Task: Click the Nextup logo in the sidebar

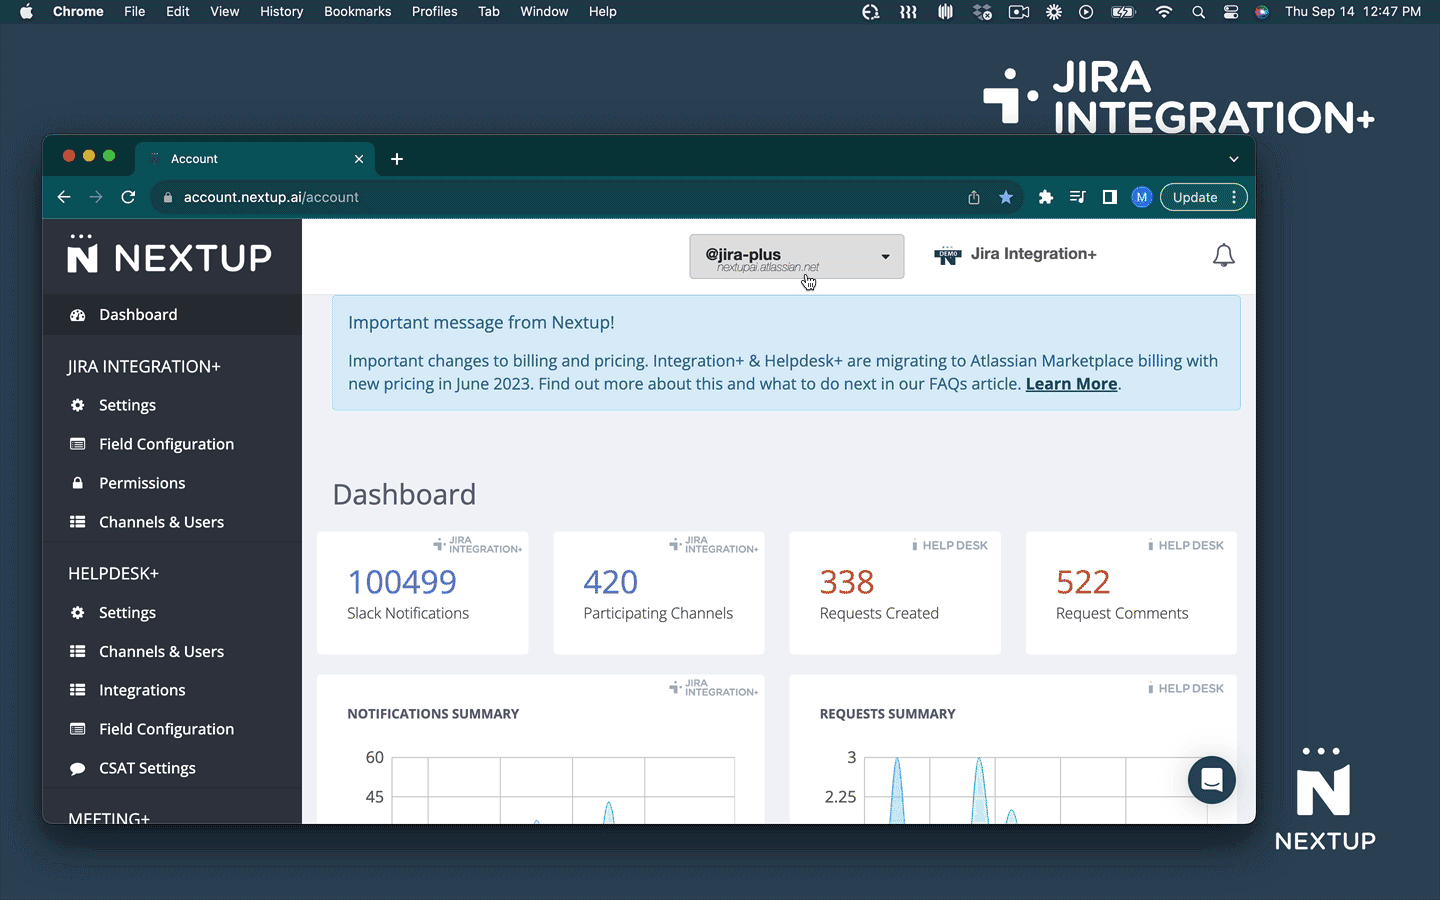Action: [170, 256]
